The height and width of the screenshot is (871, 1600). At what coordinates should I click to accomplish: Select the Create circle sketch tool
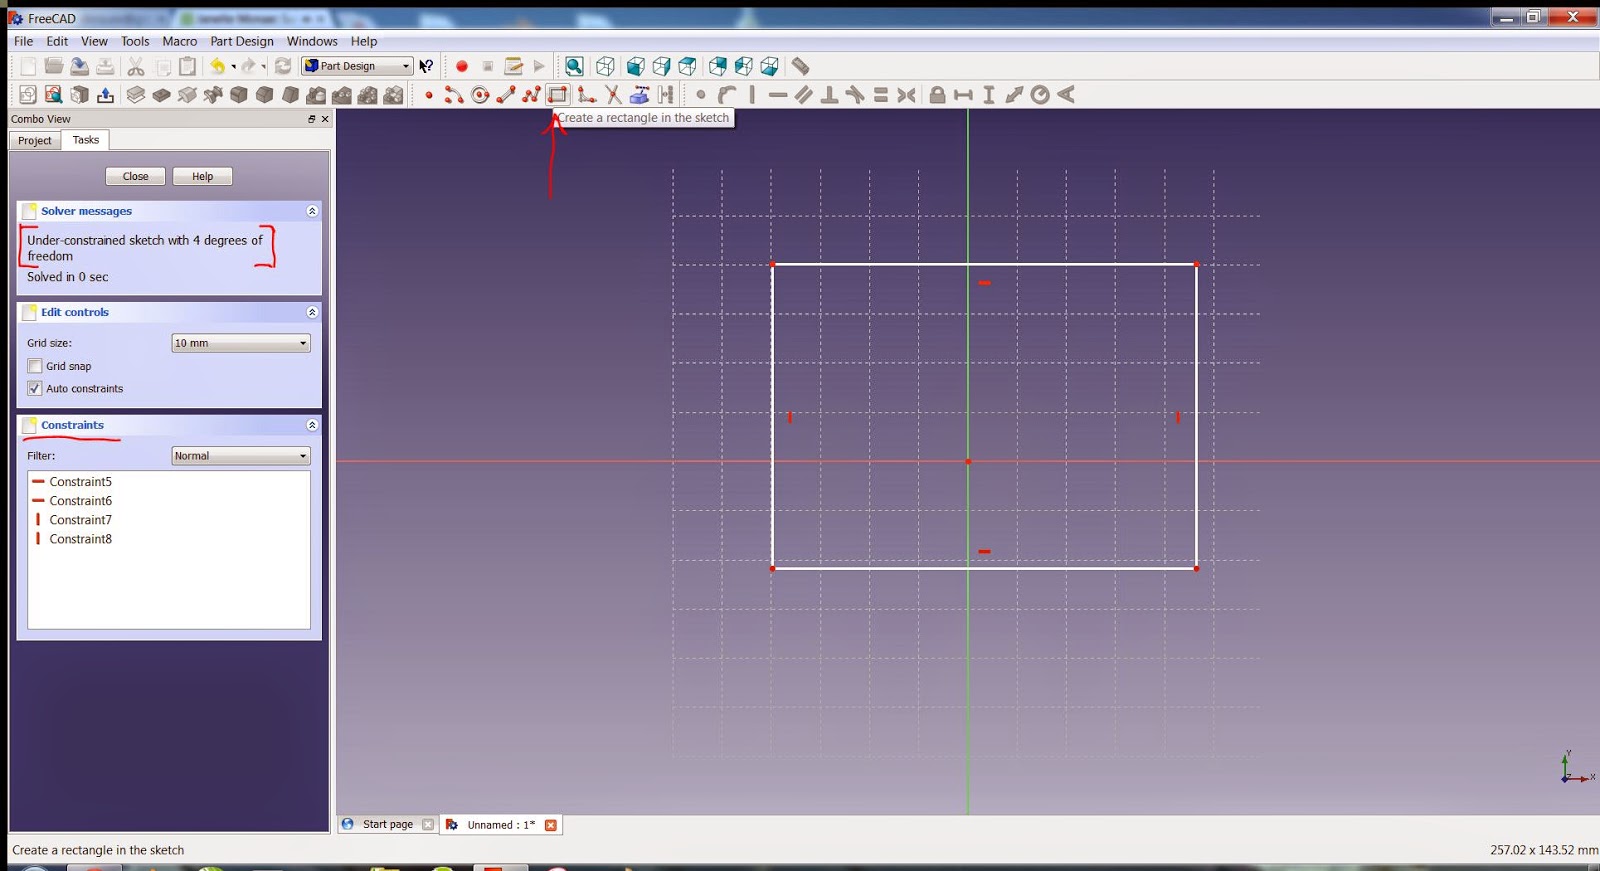[x=480, y=95]
